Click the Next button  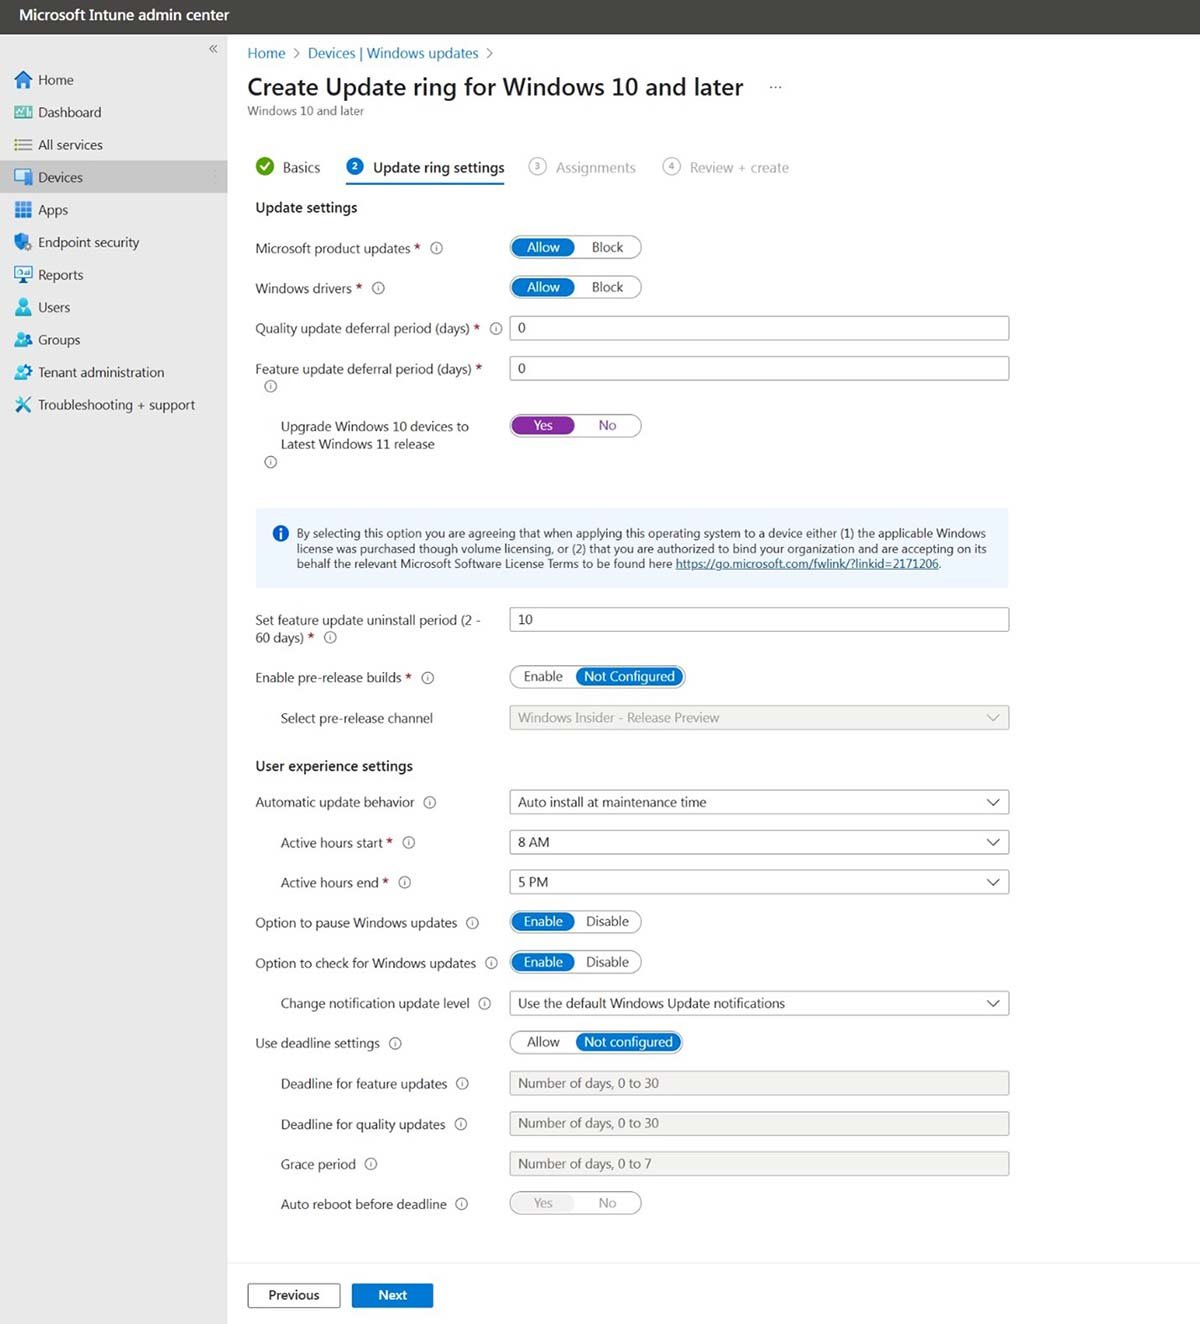[x=392, y=1295]
